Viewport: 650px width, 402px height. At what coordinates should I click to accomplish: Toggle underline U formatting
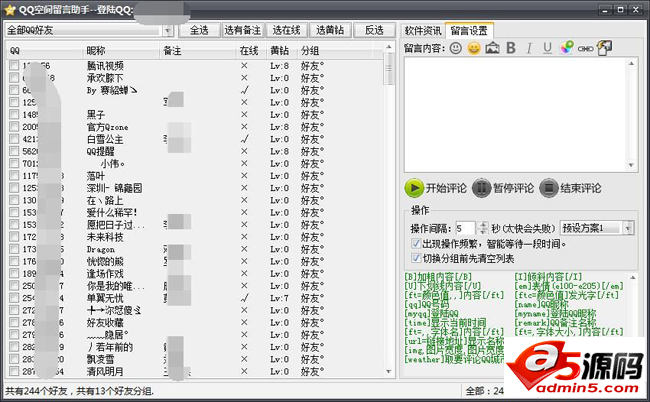tap(547, 48)
